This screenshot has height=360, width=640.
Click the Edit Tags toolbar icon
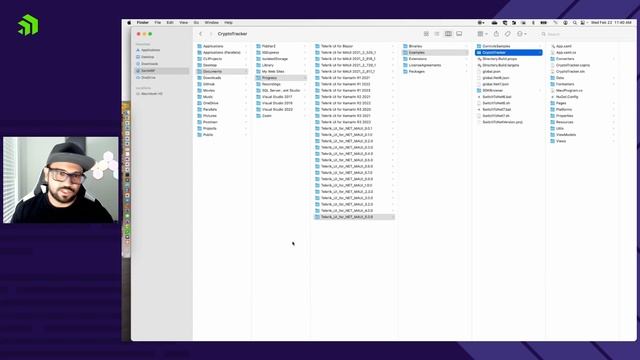pyautogui.click(x=508, y=34)
